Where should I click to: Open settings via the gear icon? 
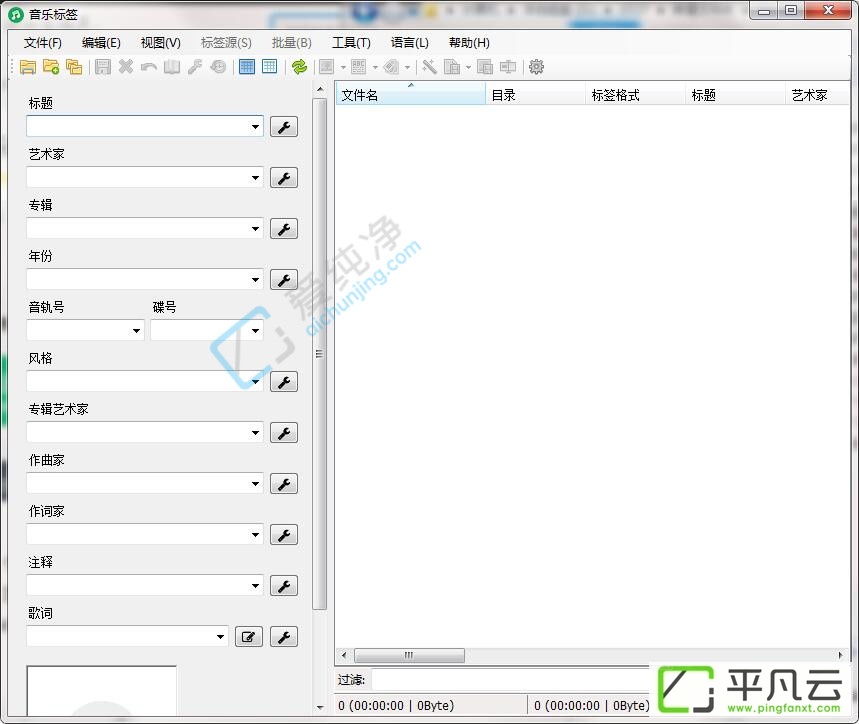[x=536, y=67]
